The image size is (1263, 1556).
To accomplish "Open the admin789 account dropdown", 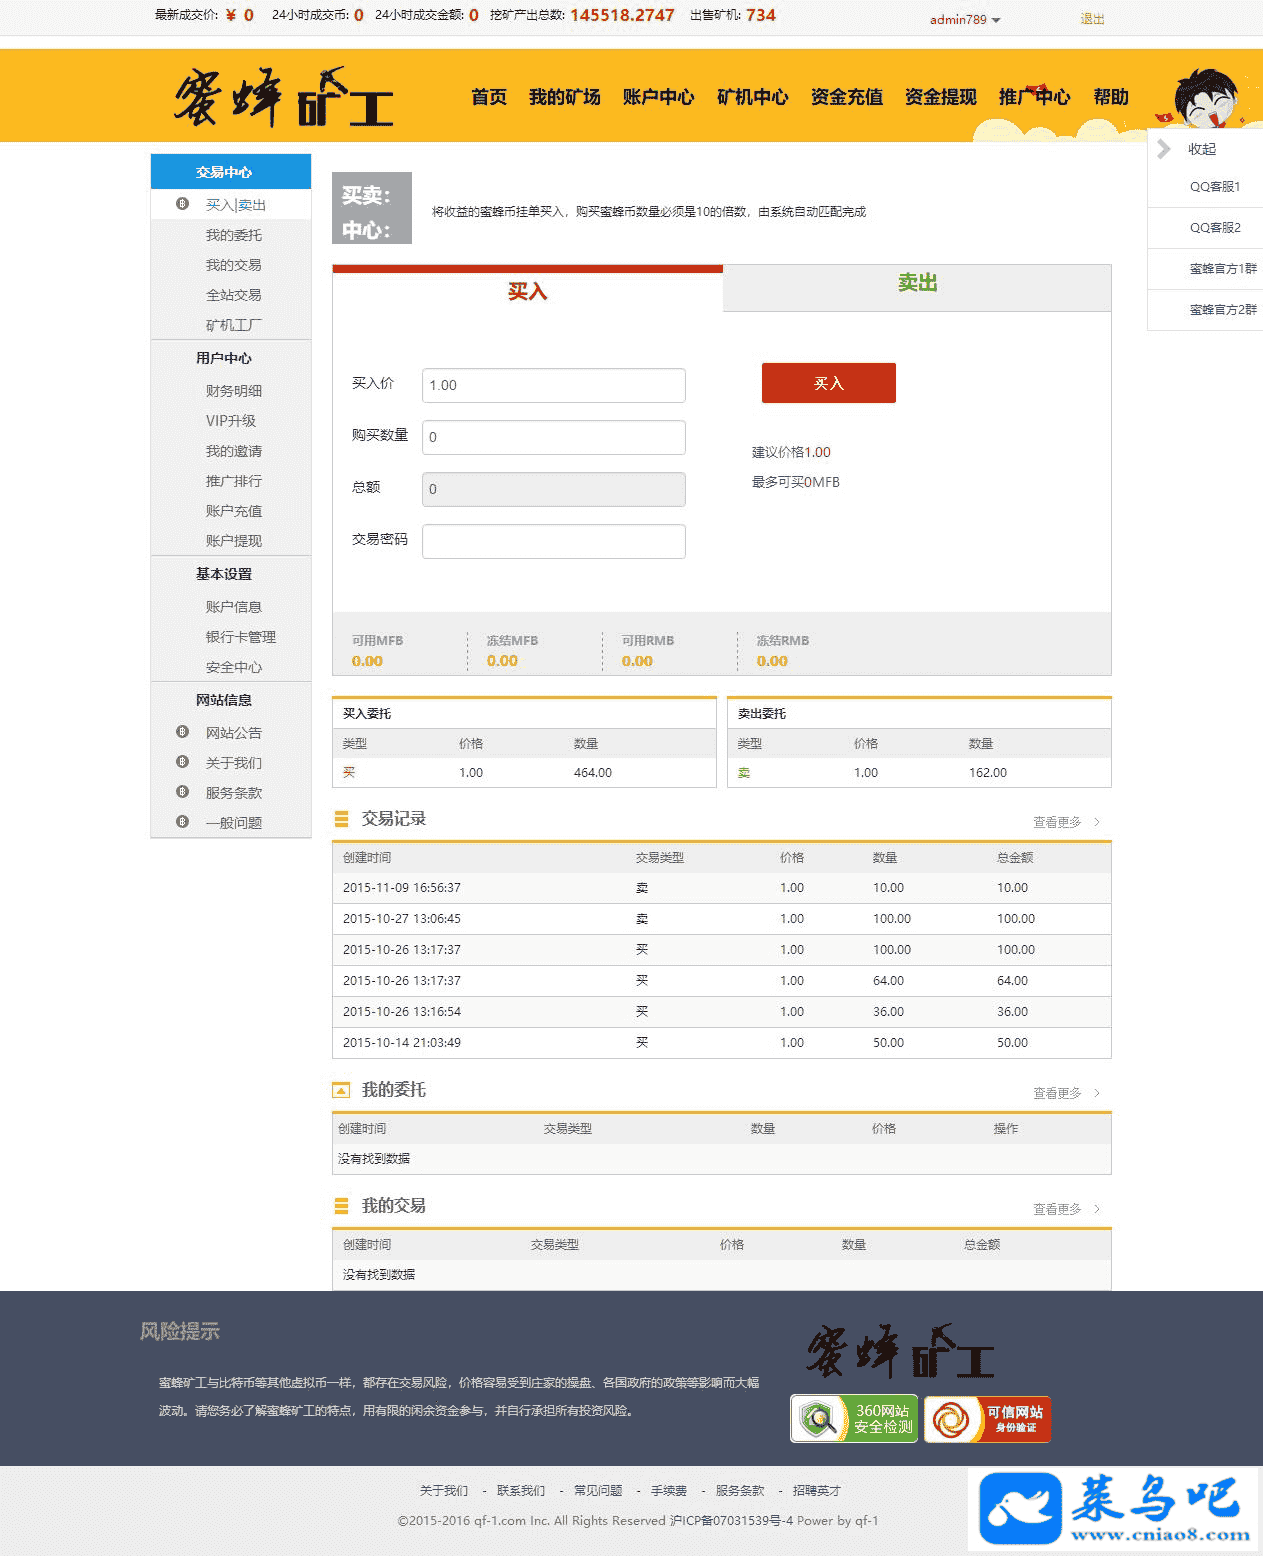I will [964, 19].
